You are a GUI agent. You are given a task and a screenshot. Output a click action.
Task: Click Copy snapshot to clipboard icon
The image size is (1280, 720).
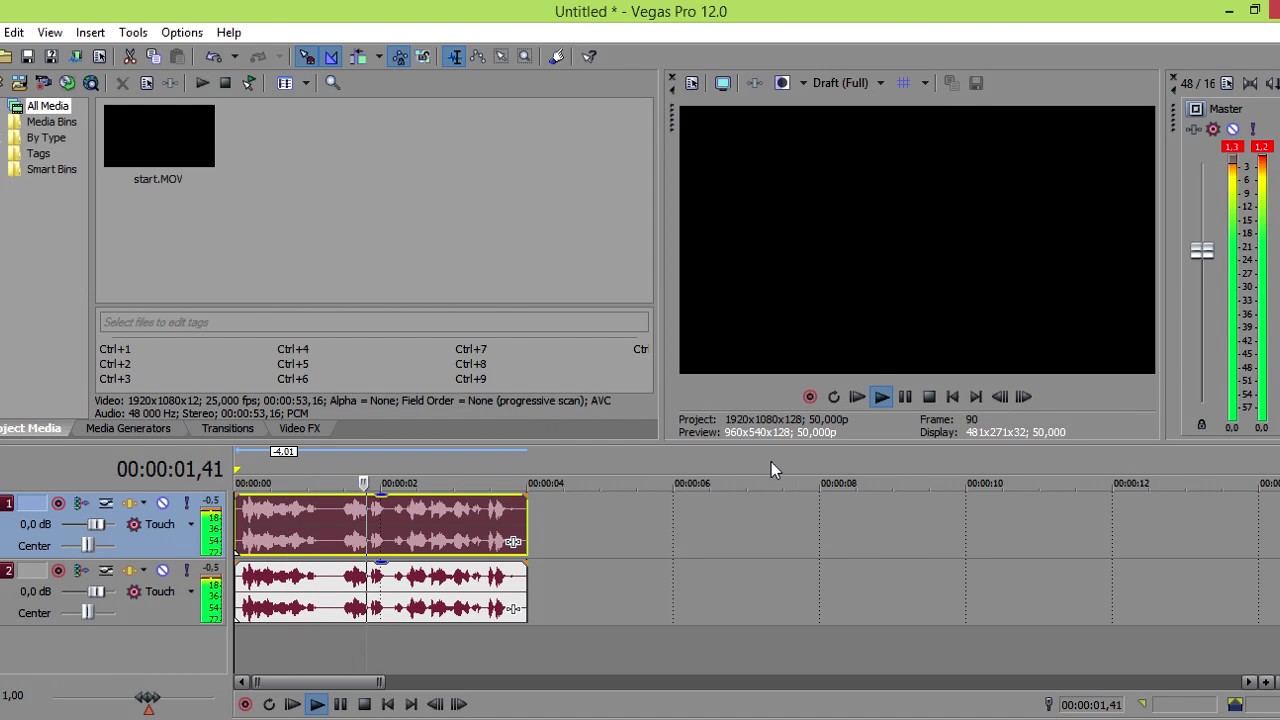click(x=951, y=83)
